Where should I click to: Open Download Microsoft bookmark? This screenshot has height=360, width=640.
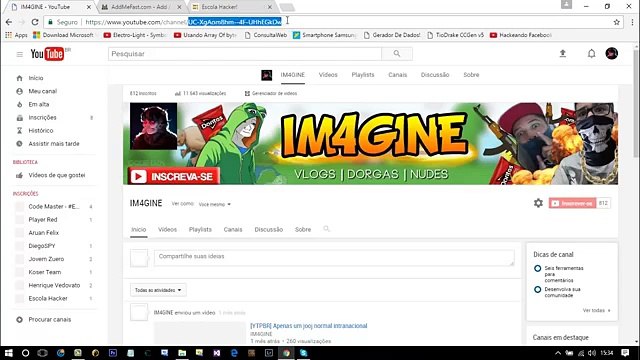pyautogui.click(x=63, y=35)
